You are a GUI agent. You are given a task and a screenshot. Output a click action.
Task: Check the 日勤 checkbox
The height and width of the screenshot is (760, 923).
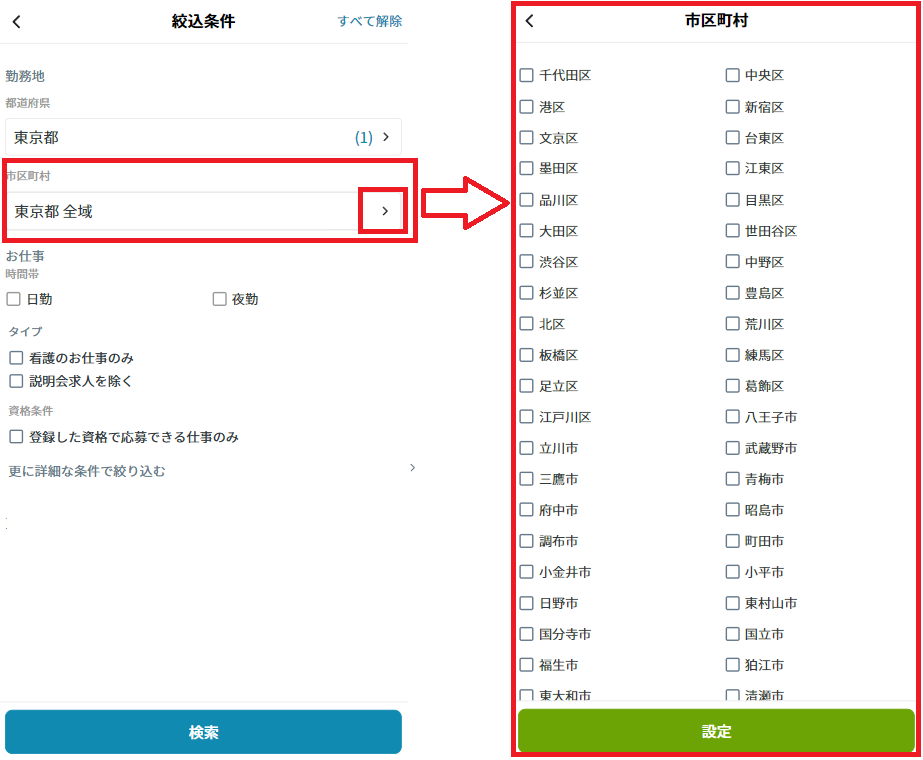[14, 299]
